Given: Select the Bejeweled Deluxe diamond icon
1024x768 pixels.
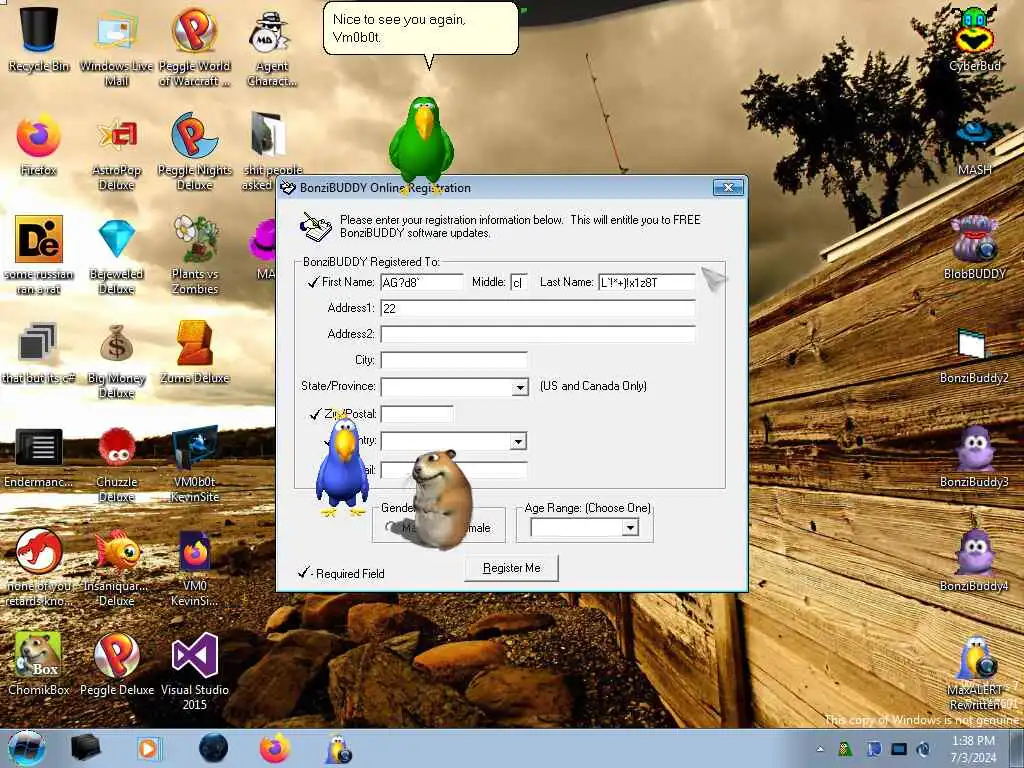Looking at the screenshot, I should coord(116,255).
